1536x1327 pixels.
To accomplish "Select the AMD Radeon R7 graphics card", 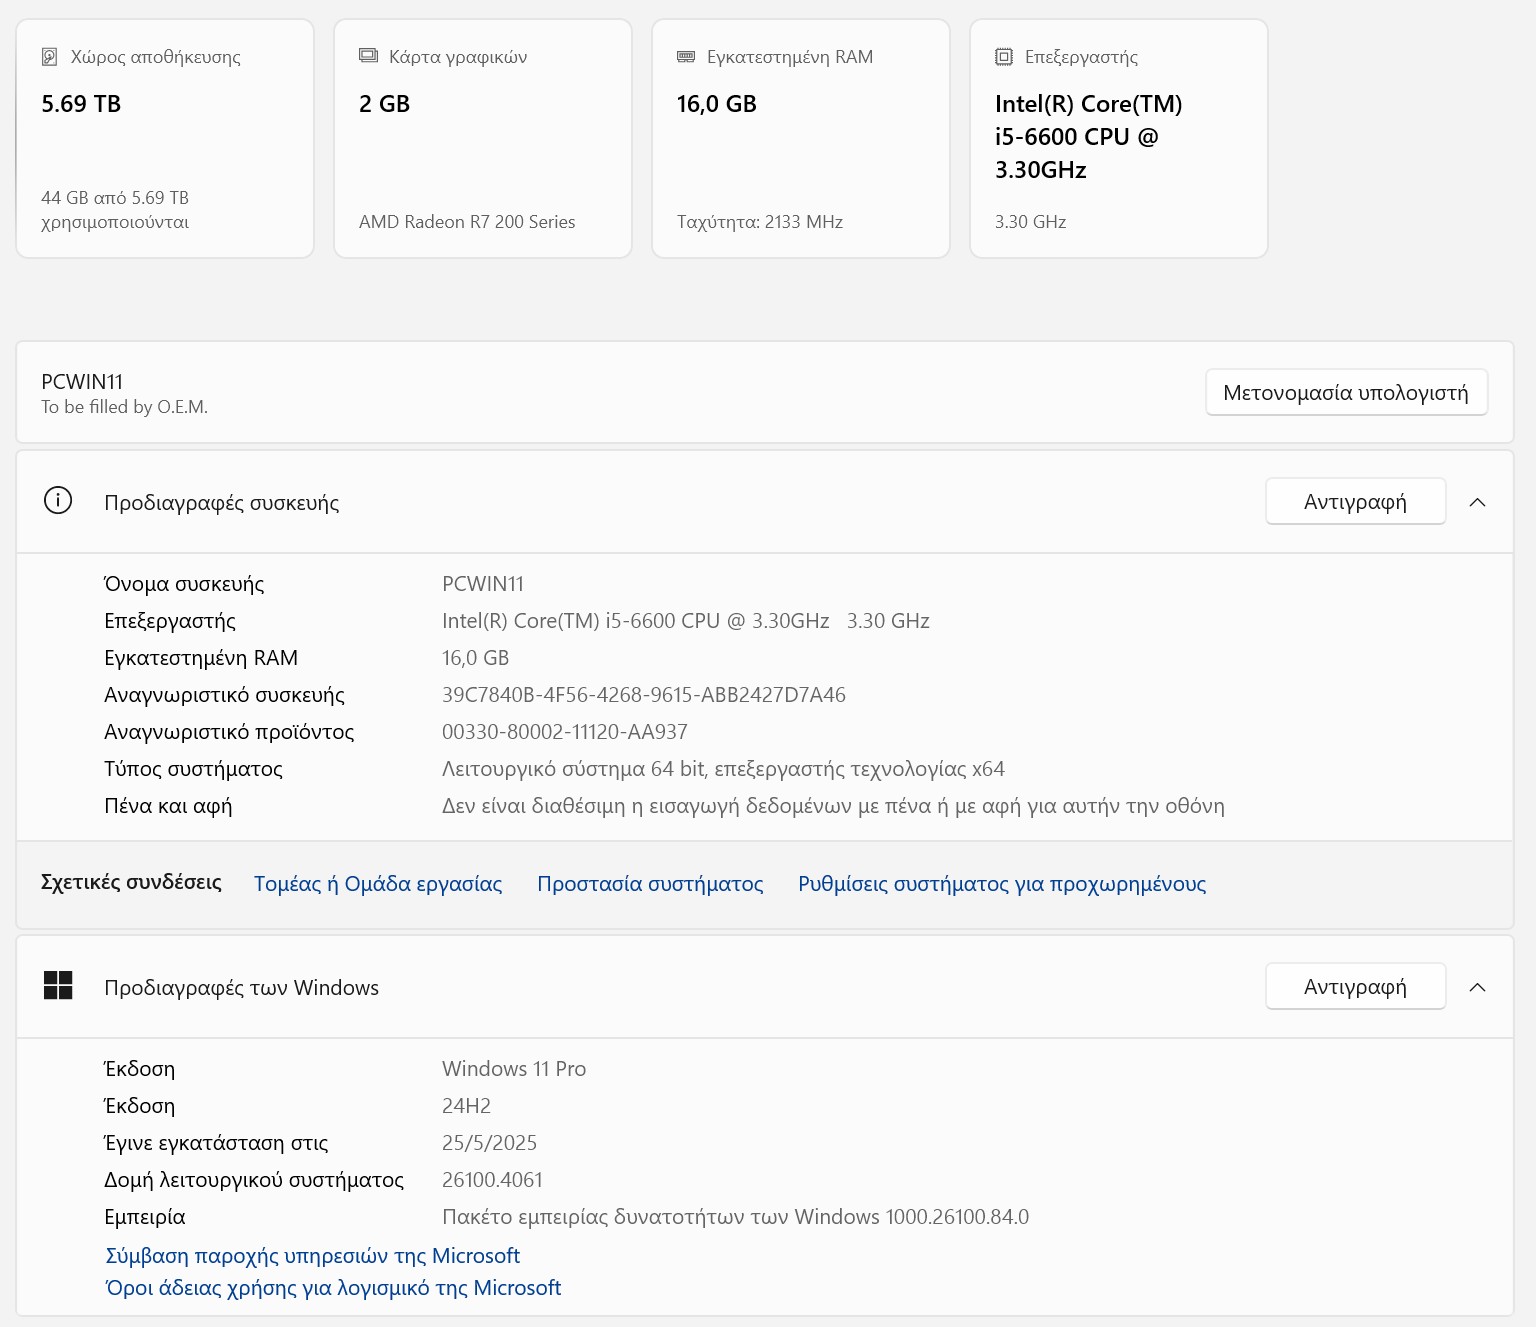I will coord(483,140).
